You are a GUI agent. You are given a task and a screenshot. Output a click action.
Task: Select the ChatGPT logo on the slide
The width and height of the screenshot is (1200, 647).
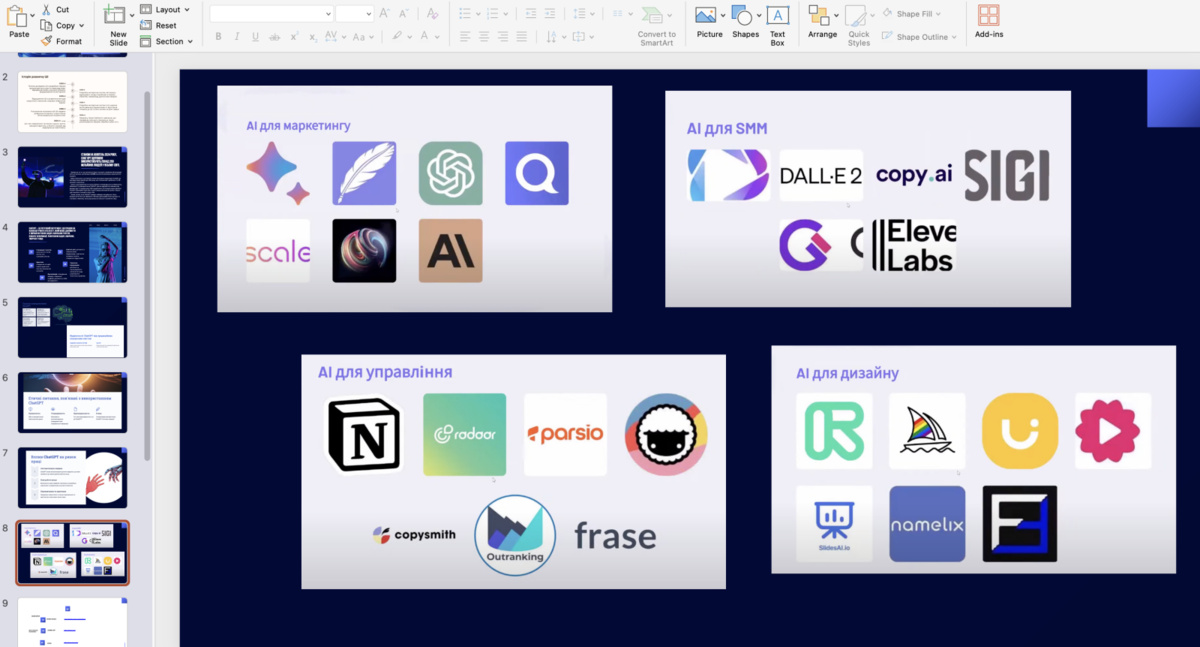pos(451,173)
